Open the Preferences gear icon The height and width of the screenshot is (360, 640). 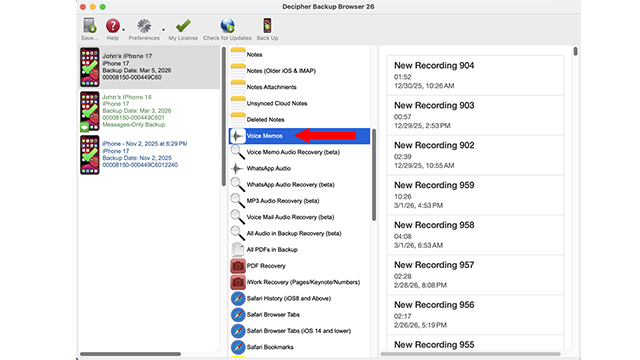point(144,26)
